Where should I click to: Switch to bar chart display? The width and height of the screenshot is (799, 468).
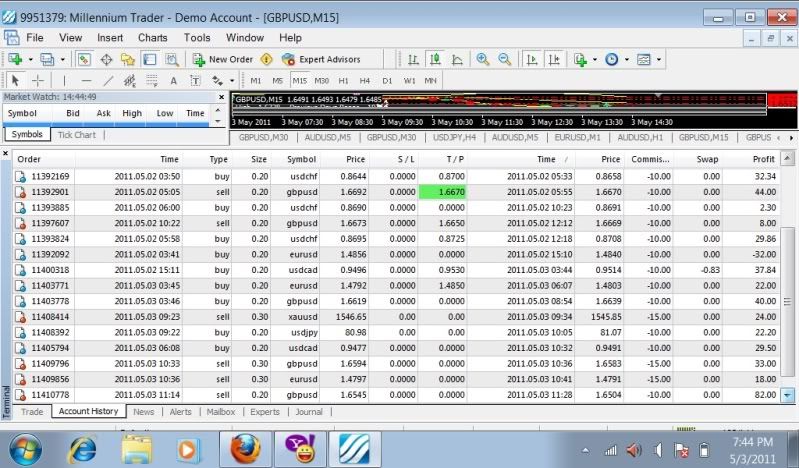pos(413,60)
